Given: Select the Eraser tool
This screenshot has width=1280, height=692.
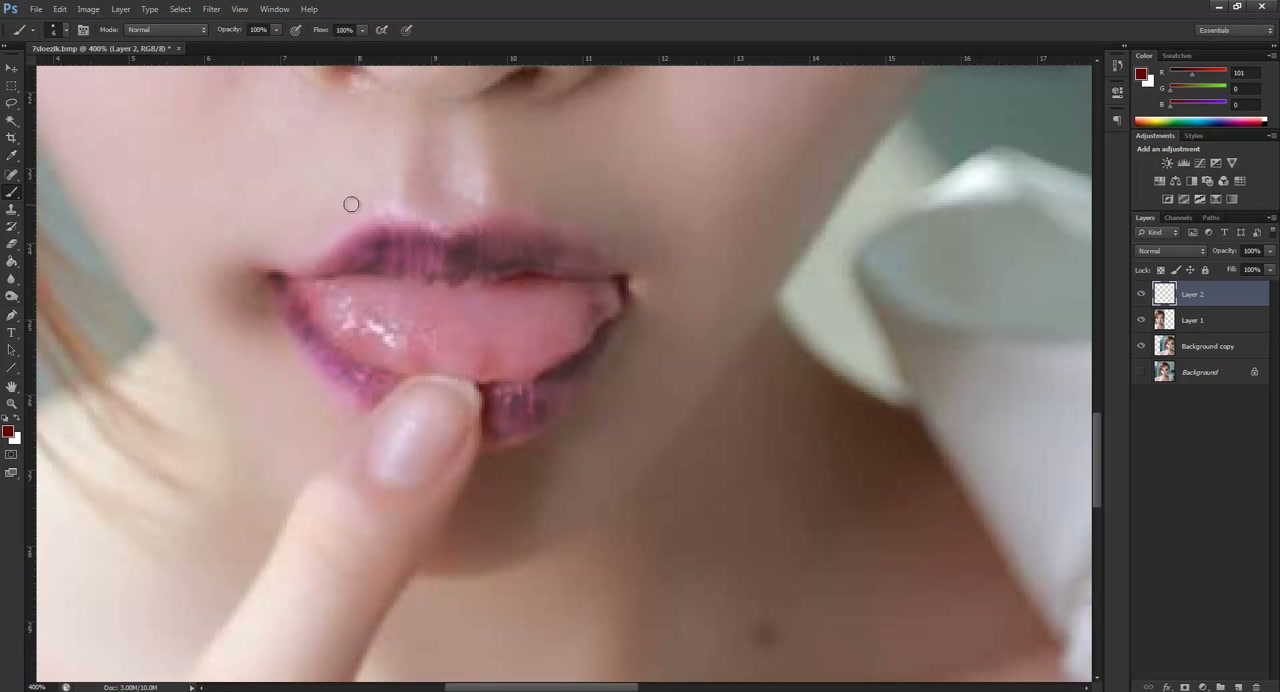Looking at the screenshot, I should [11, 244].
